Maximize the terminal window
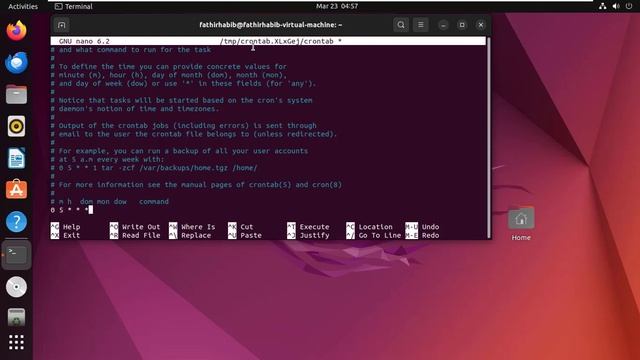This screenshot has height=360, width=640. pyautogui.click(x=462, y=25)
